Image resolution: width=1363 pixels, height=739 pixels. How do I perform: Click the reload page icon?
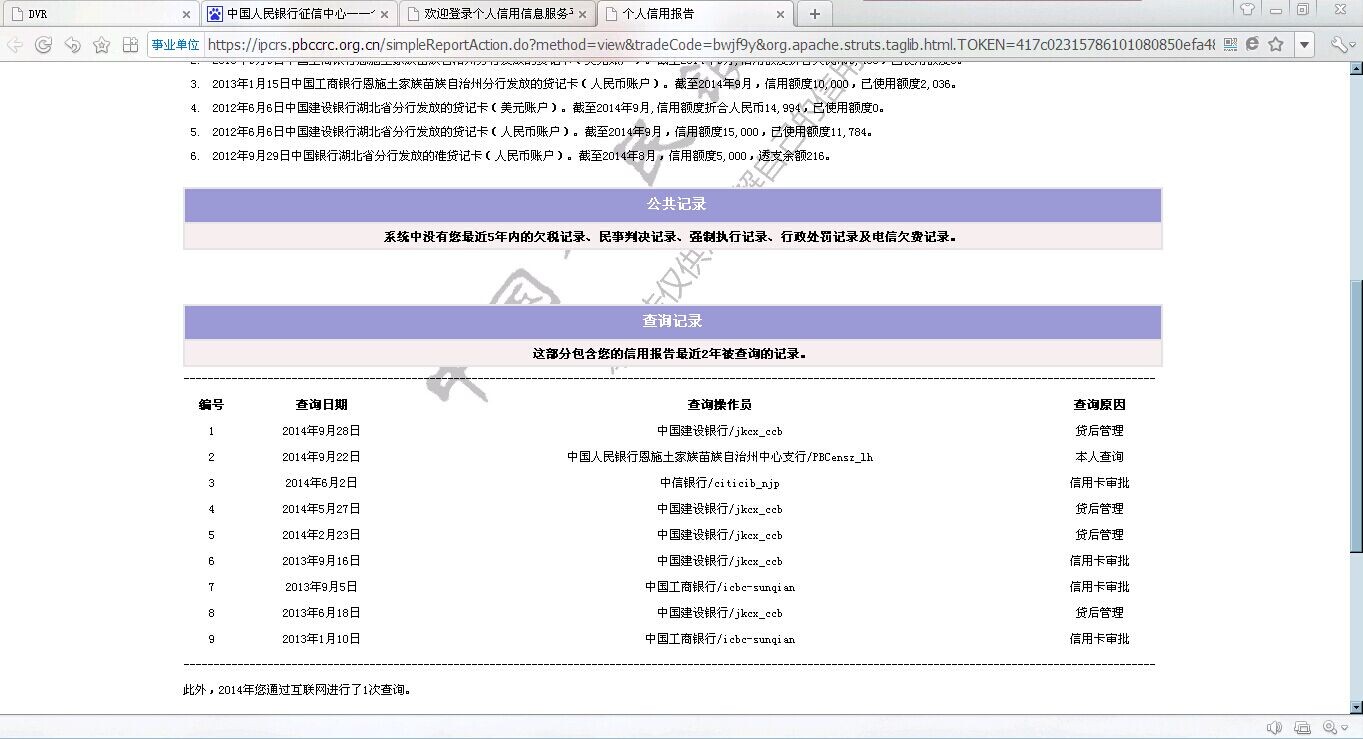click(x=43, y=45)
